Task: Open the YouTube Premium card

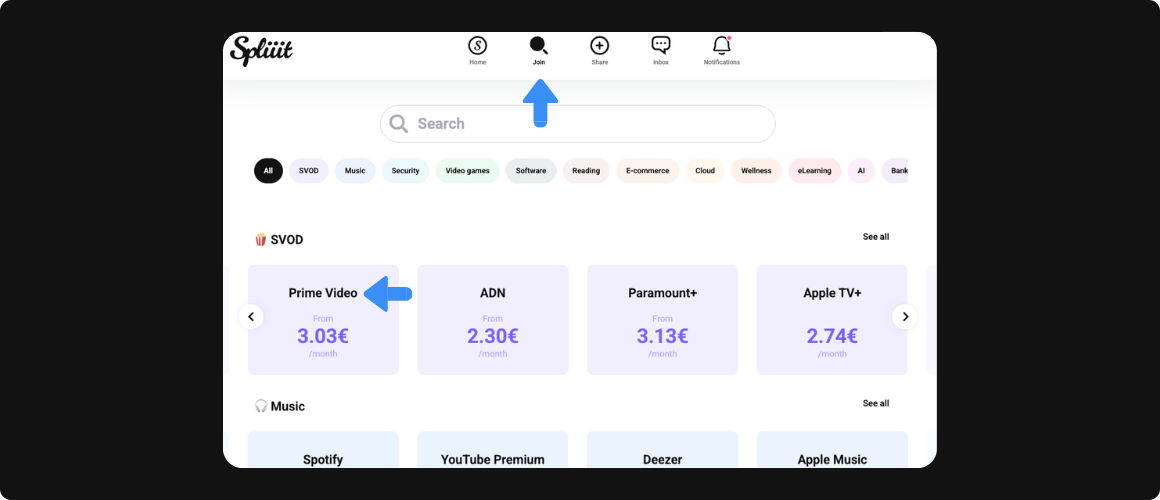Action: pos(493,450)
